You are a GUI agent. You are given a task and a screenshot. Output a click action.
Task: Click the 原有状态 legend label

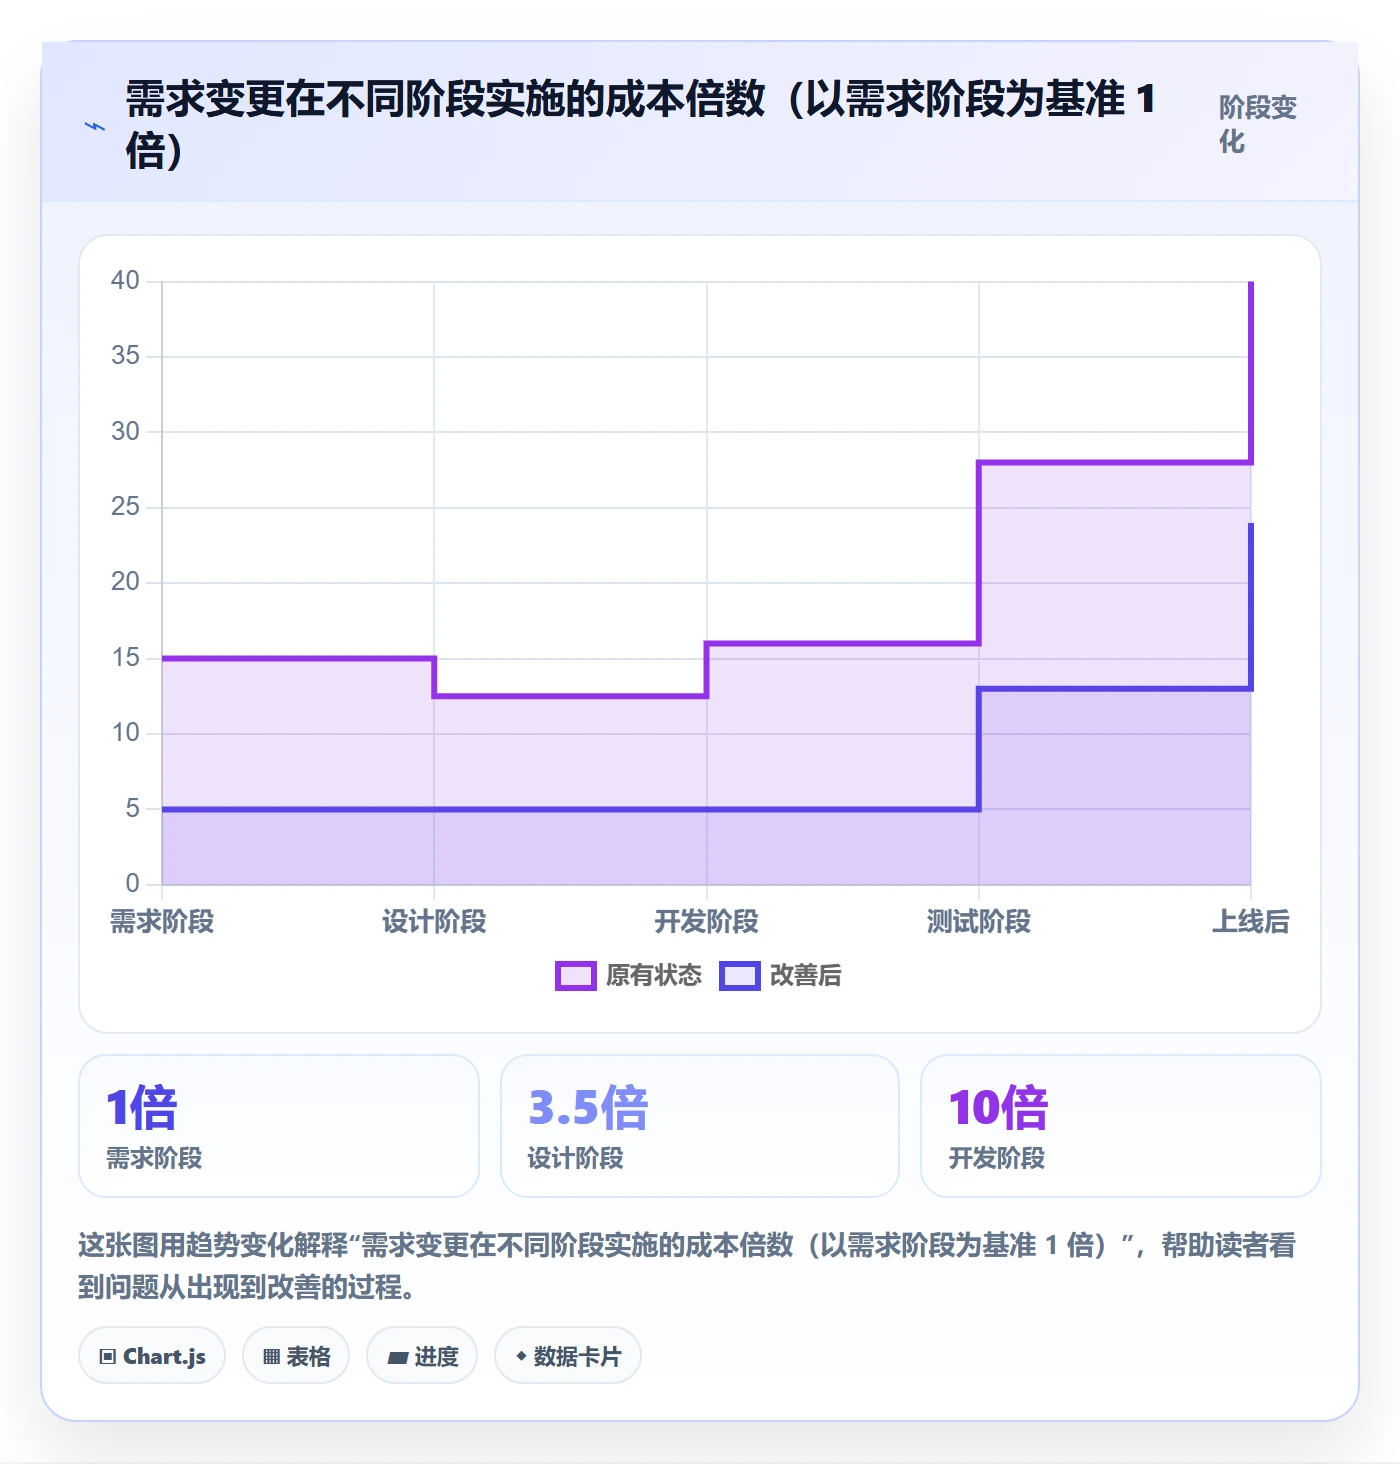(654, 976)
